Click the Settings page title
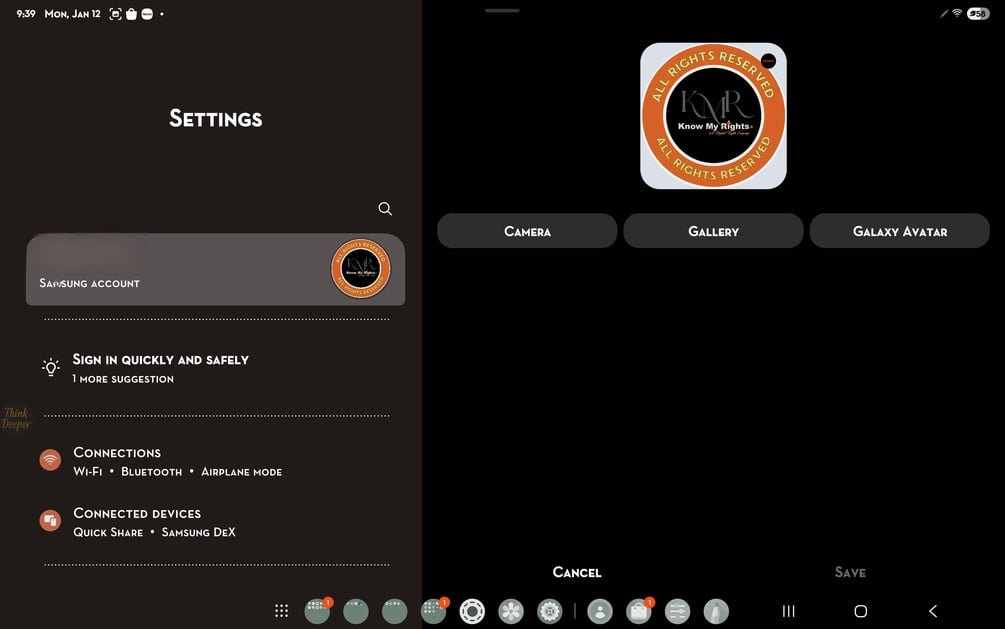The height and width of the screenshot is (629, 1005). 215,119
